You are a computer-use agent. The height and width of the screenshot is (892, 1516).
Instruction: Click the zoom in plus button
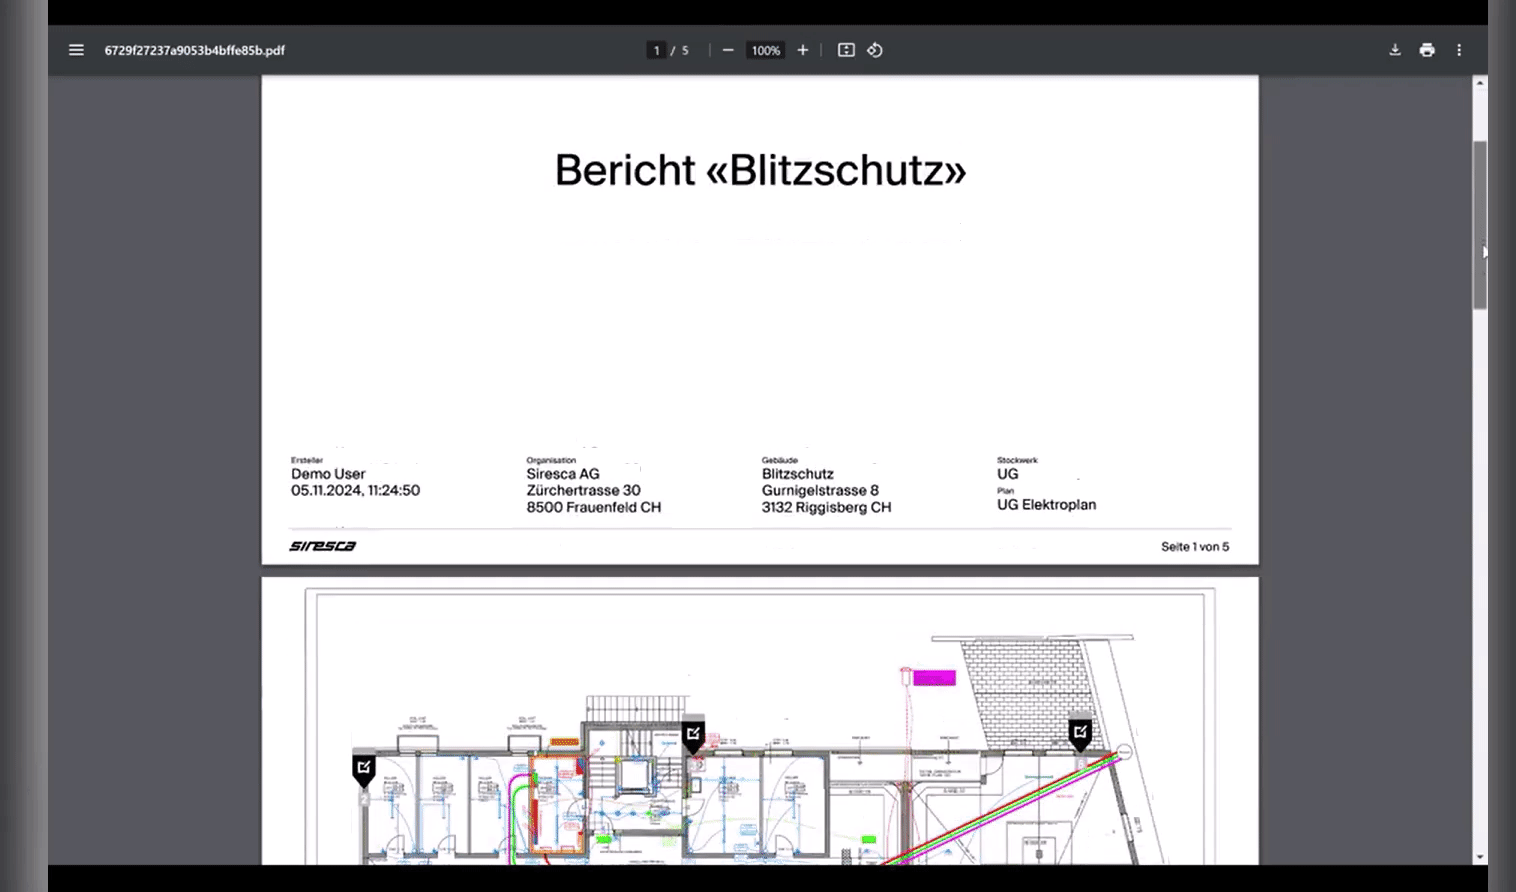click(x=802, y=50)
